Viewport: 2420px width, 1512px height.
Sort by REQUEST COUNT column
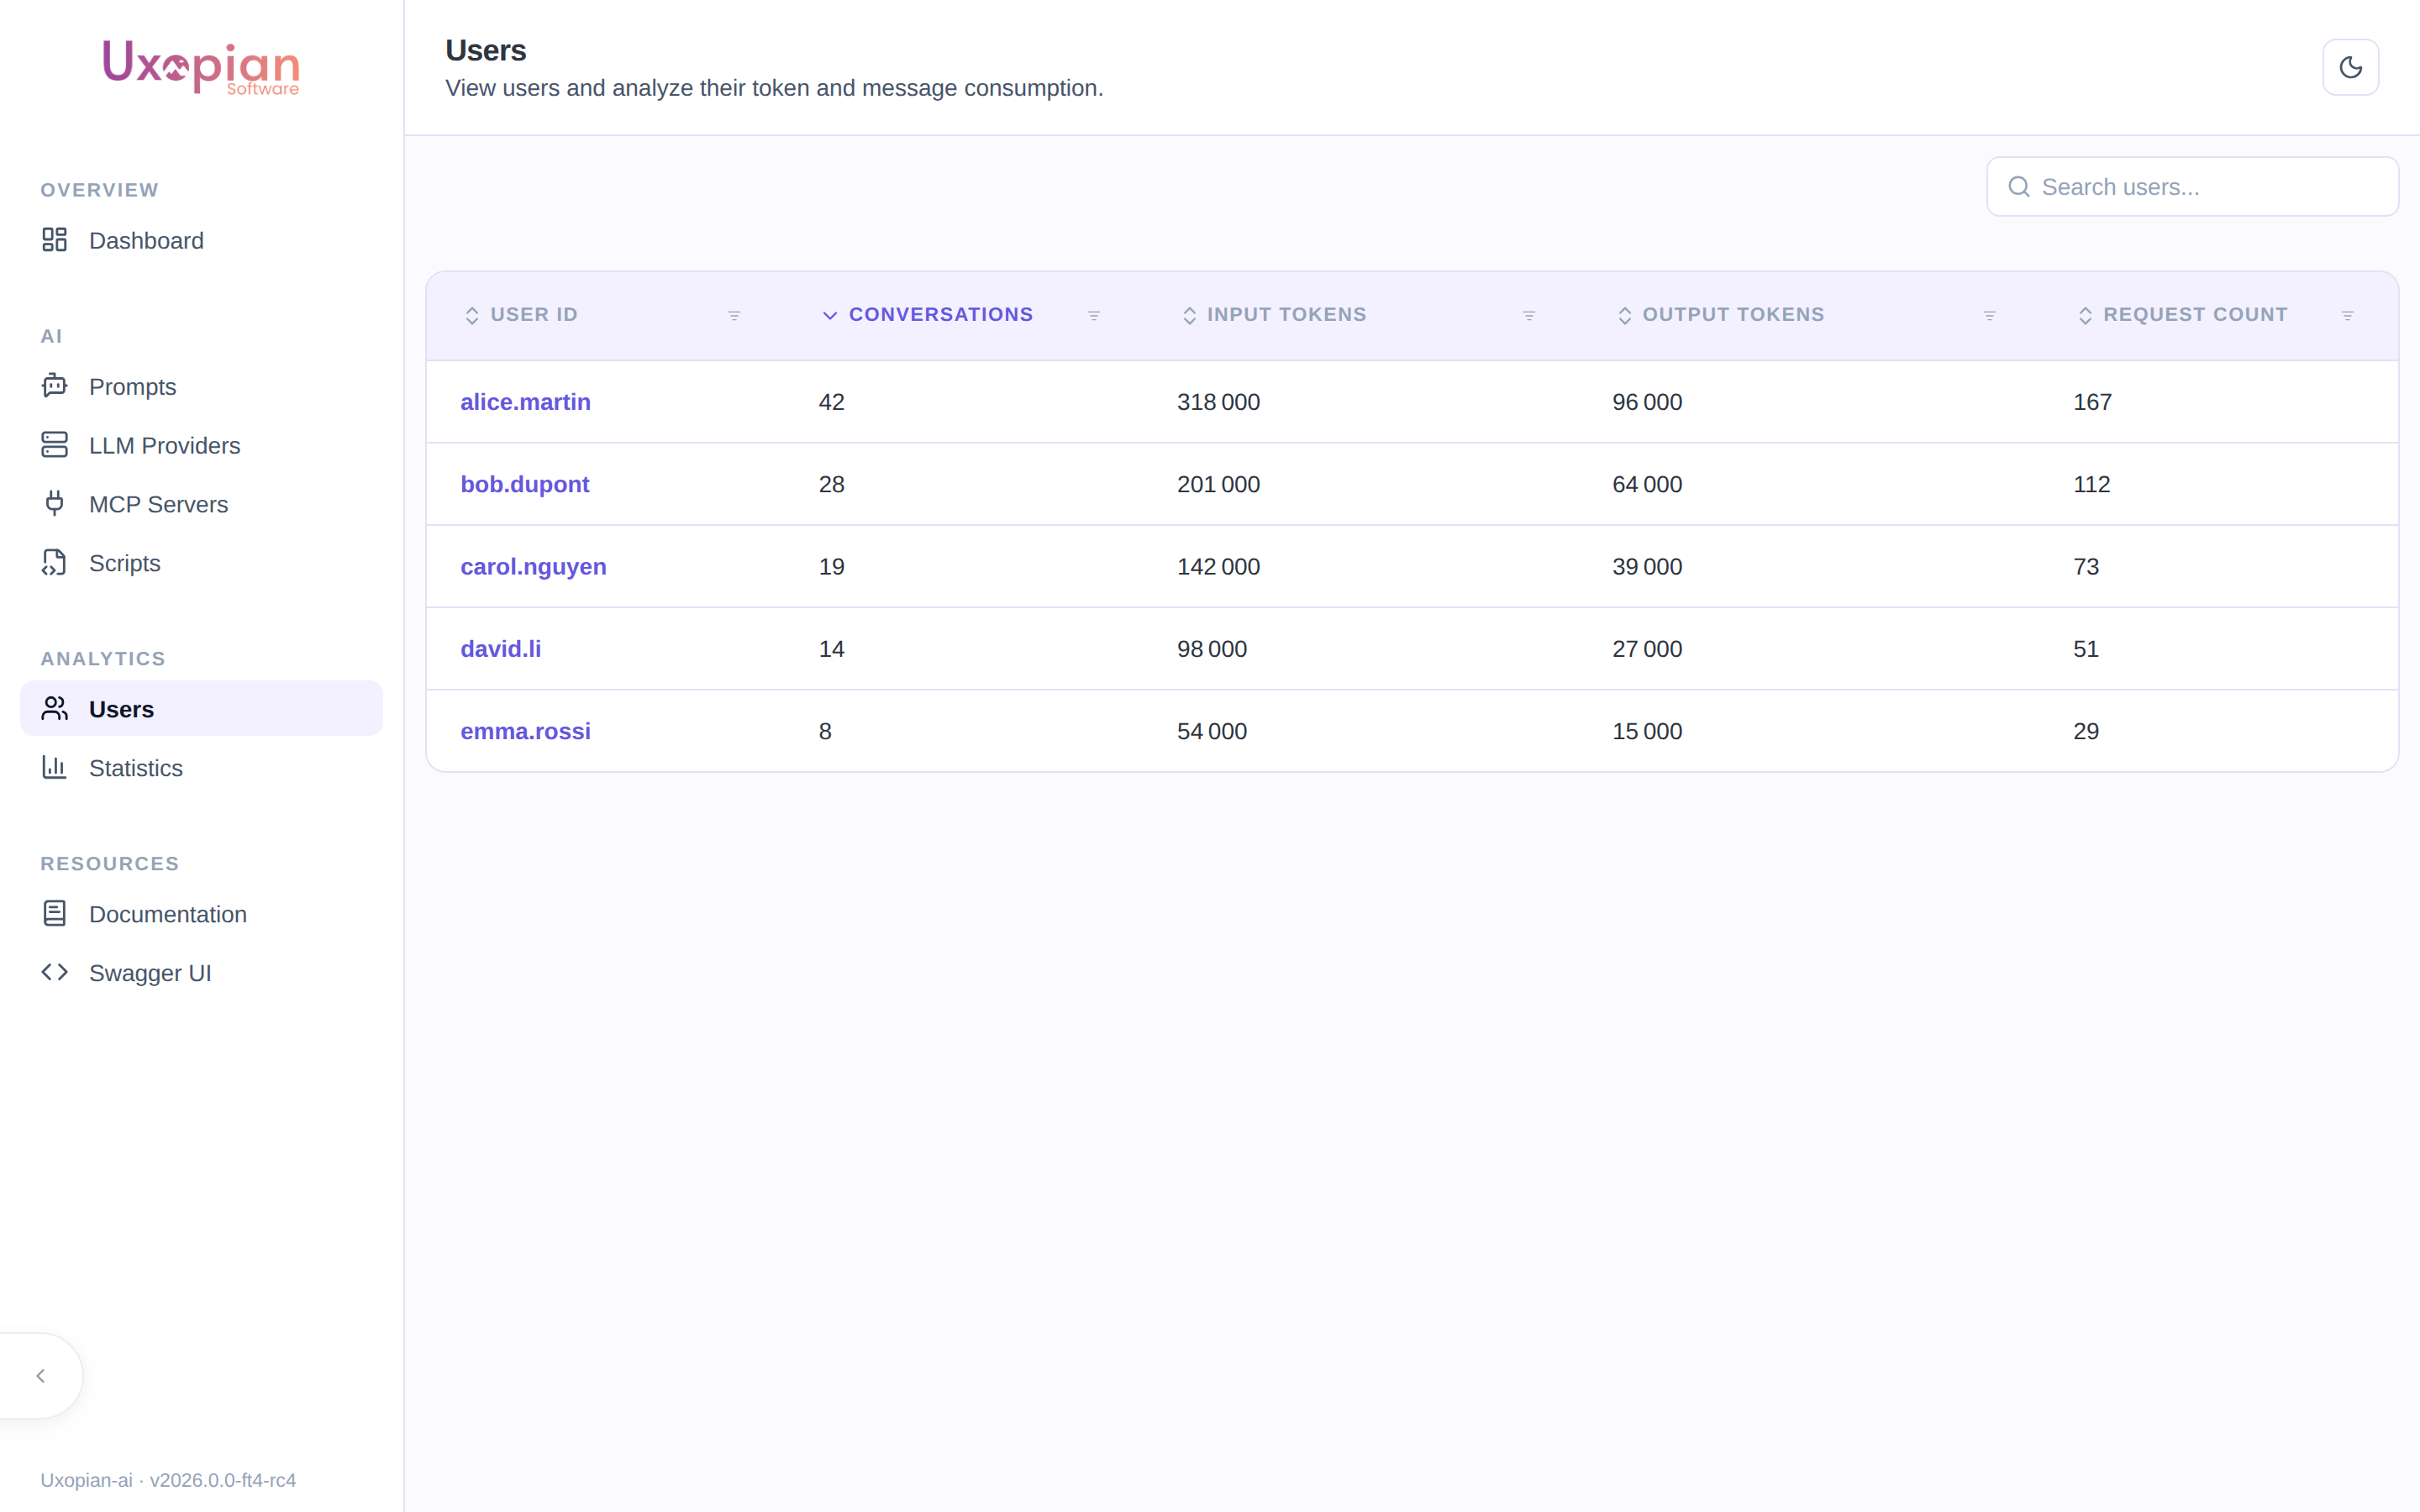(x=2183, y=315)
